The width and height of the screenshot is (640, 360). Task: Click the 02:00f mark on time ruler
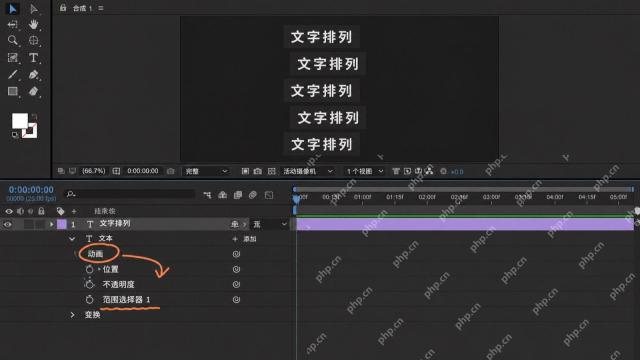point(427,197)
